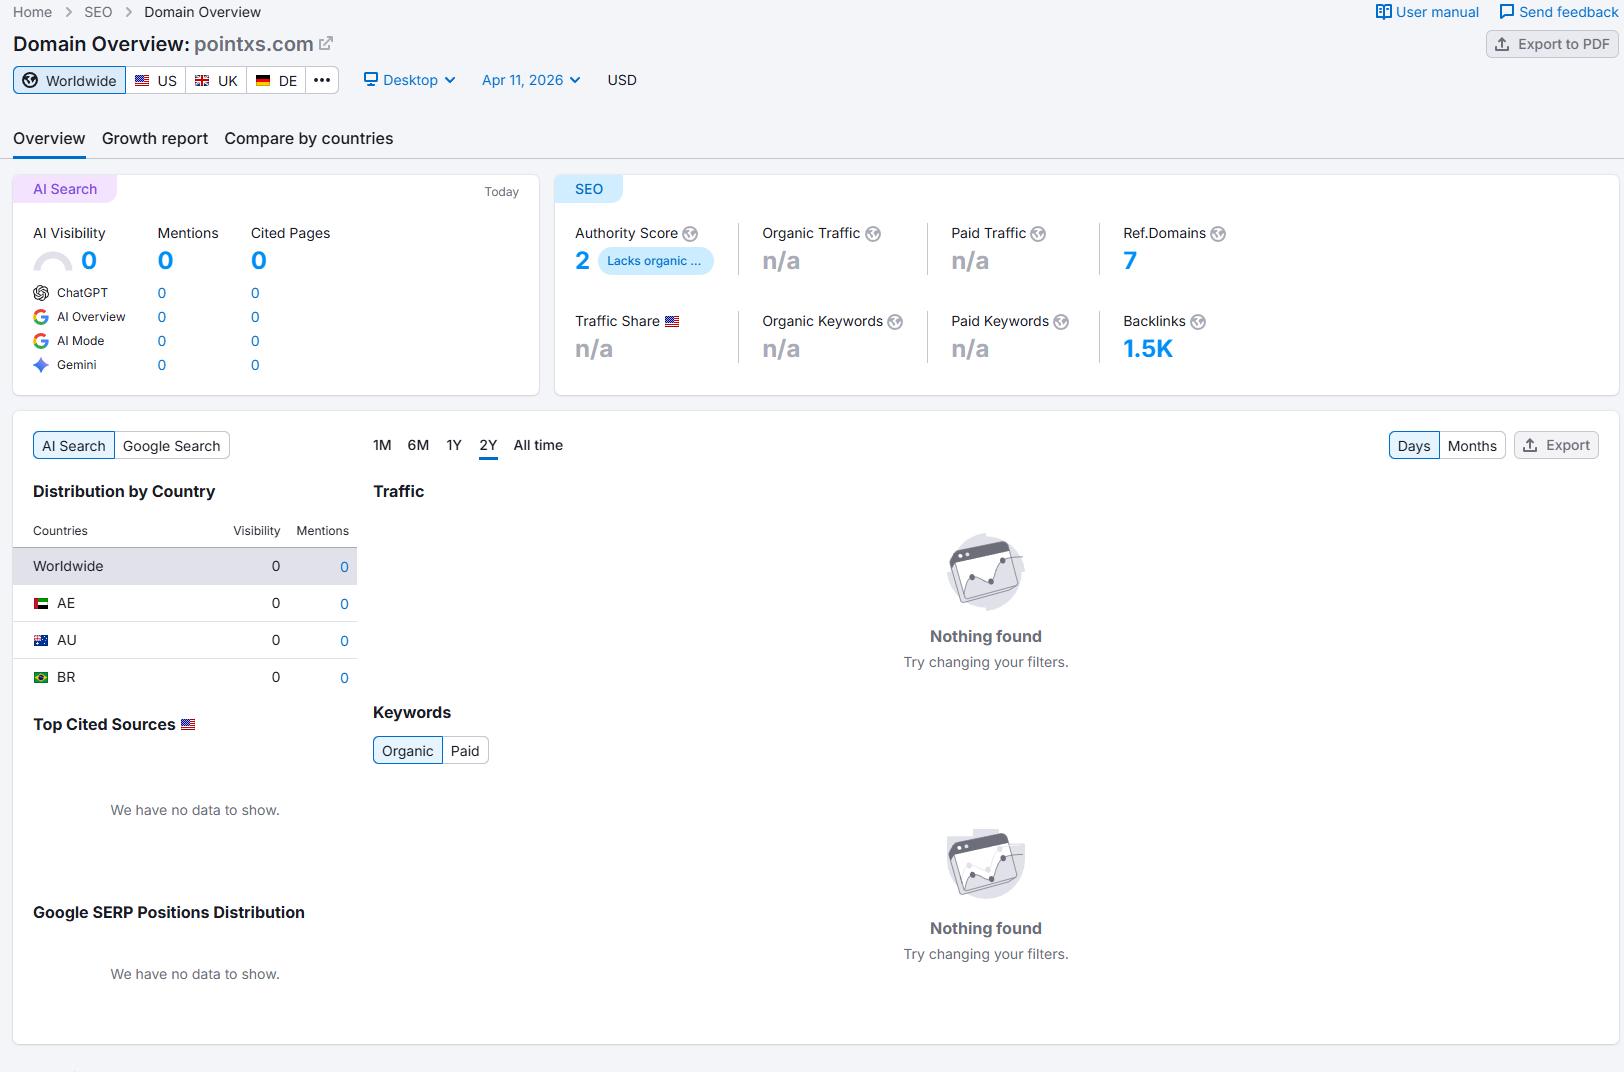Screen dimensions: 1624x1072
Task: Click the globe icon next to Backlinks
Action: click(x=1198, y=322)
